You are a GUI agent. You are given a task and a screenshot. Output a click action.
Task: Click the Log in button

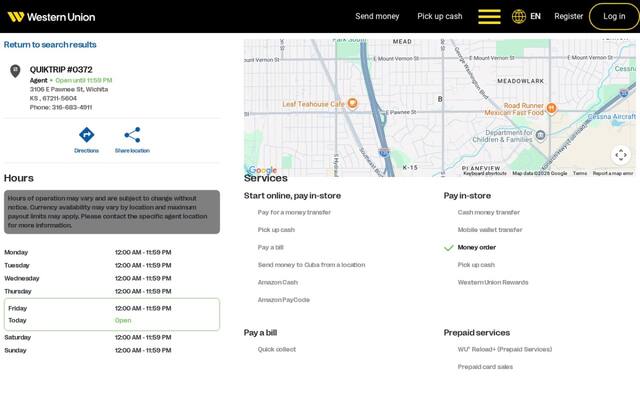click(614, 16)
